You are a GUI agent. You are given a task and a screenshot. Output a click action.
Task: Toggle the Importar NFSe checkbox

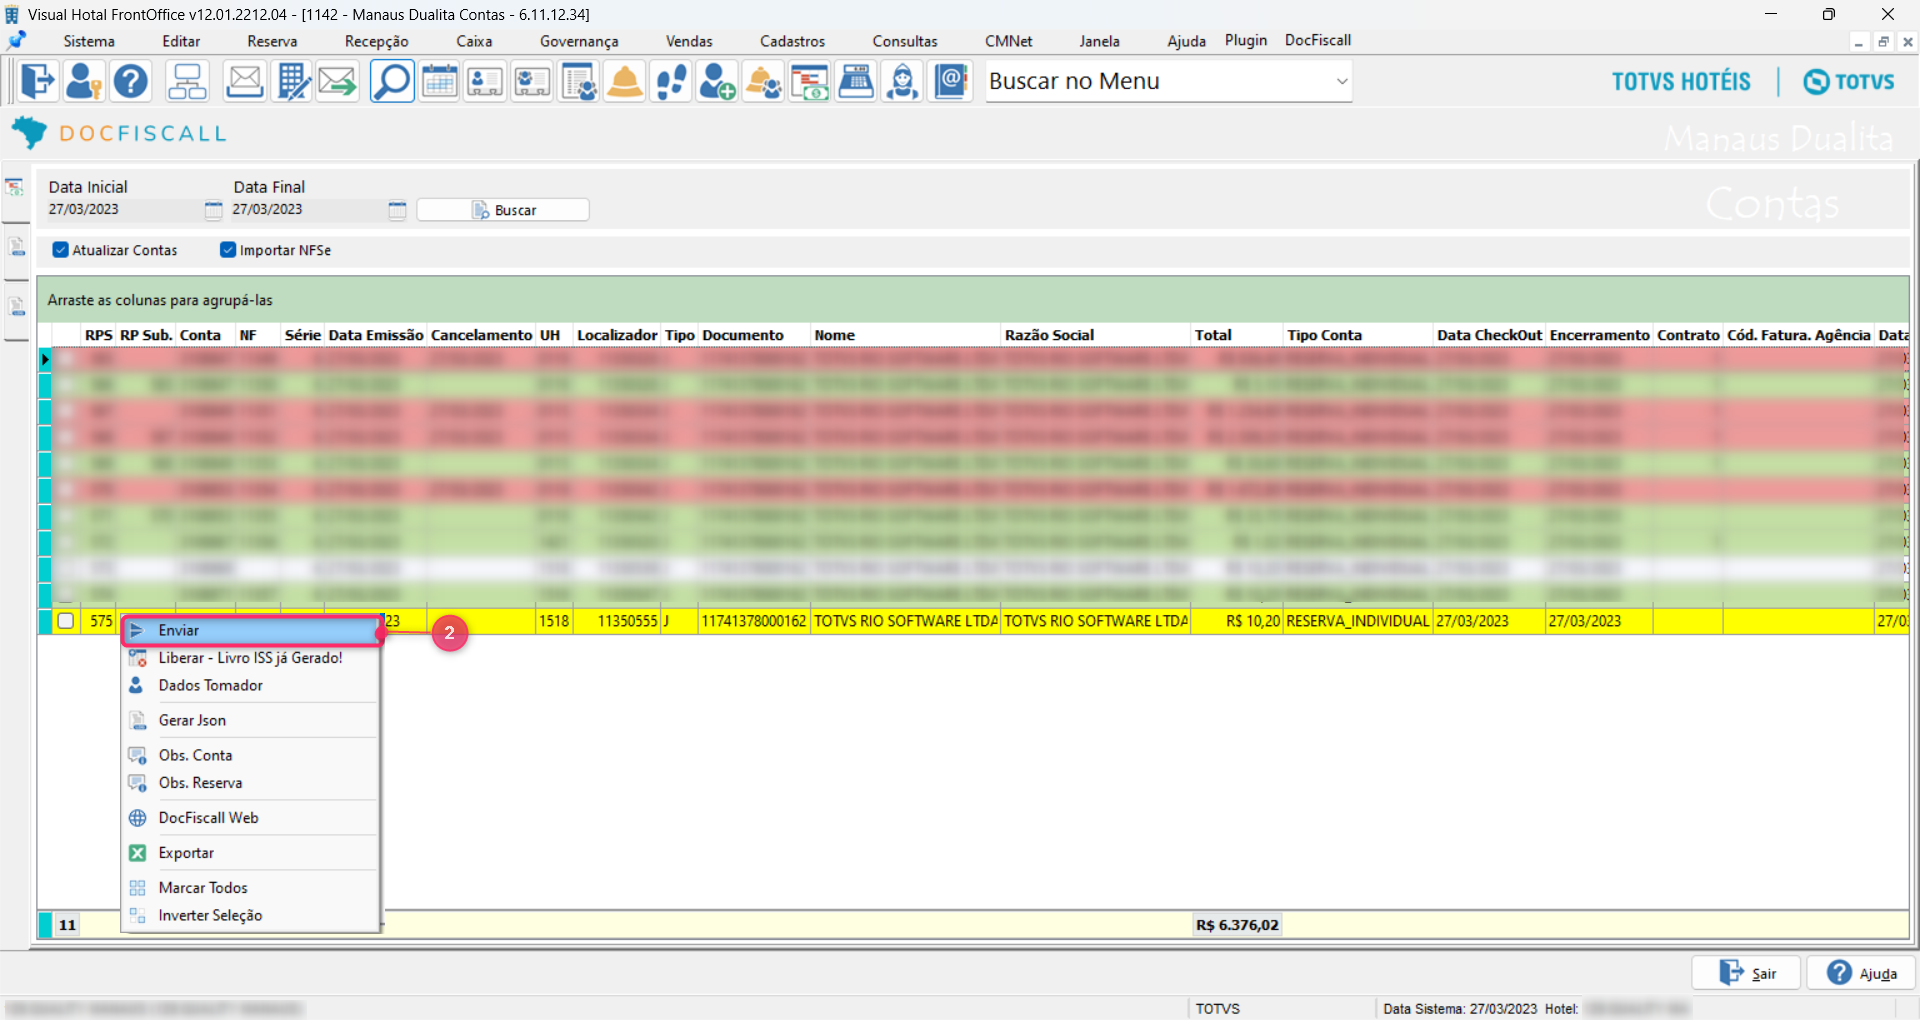click(228, 250)
